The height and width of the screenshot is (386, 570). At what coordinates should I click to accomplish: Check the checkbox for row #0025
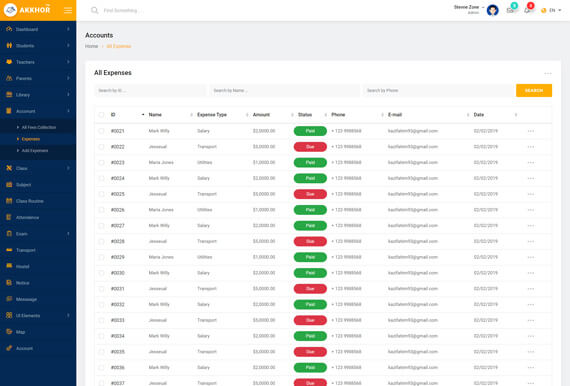click(101, 194)
